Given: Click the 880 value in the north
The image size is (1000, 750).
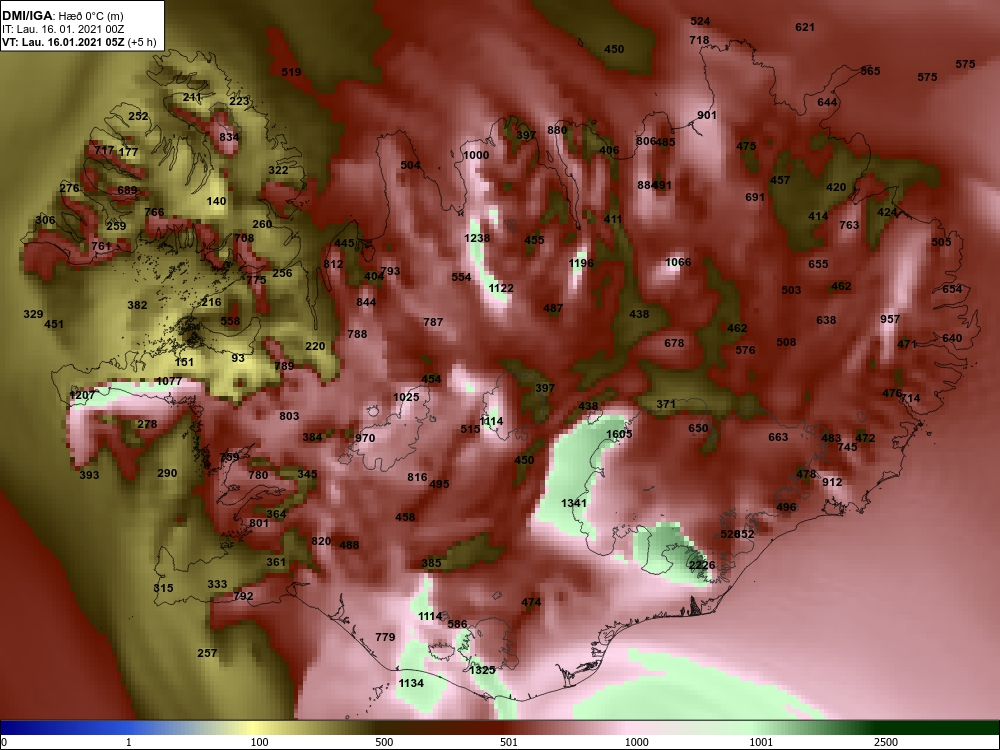Looking at the screenshot, I should click(557, 130).
